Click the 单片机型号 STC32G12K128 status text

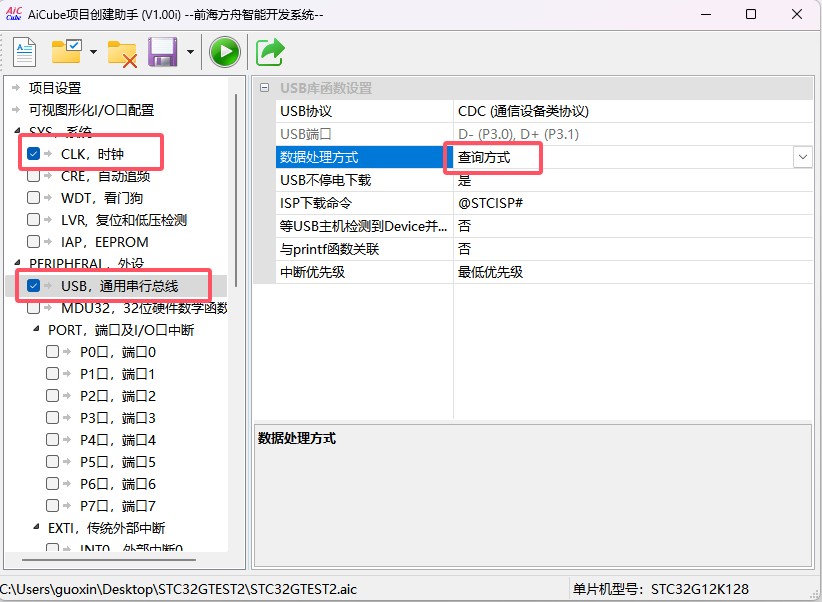tap(661, 589)
